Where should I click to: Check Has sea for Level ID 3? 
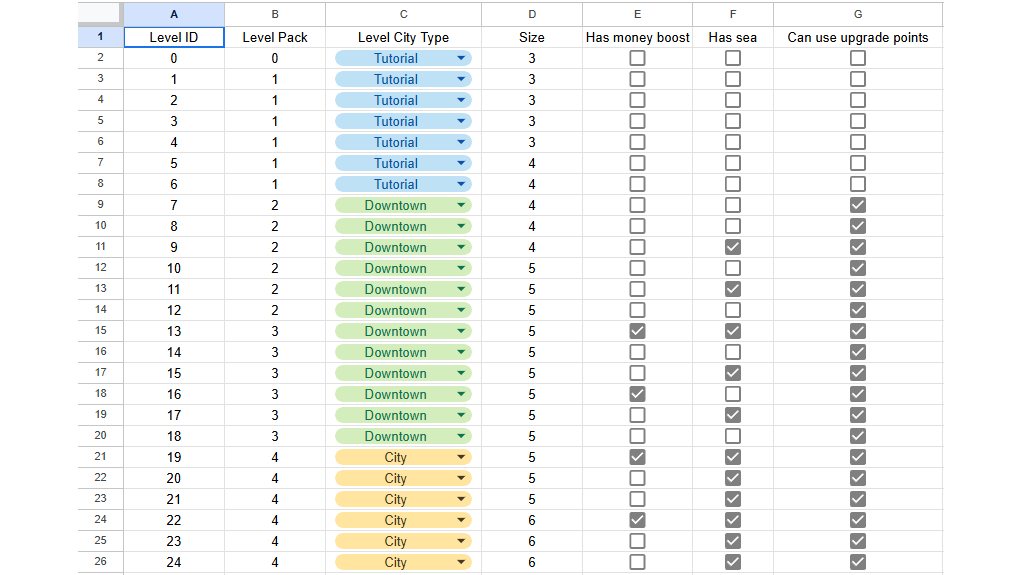[733, 121]
